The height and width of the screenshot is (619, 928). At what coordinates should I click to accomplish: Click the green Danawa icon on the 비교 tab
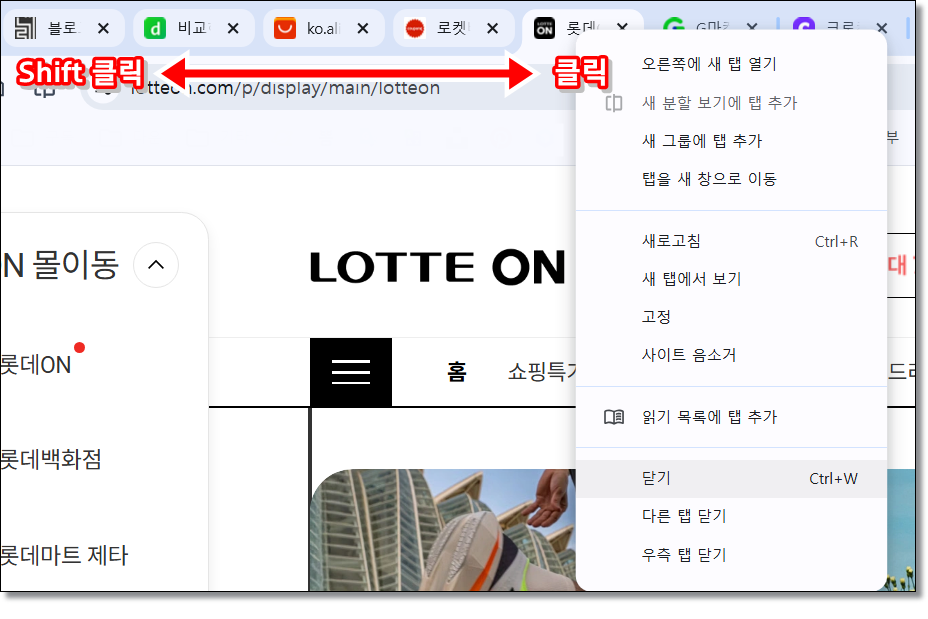[x=155, y=27]
